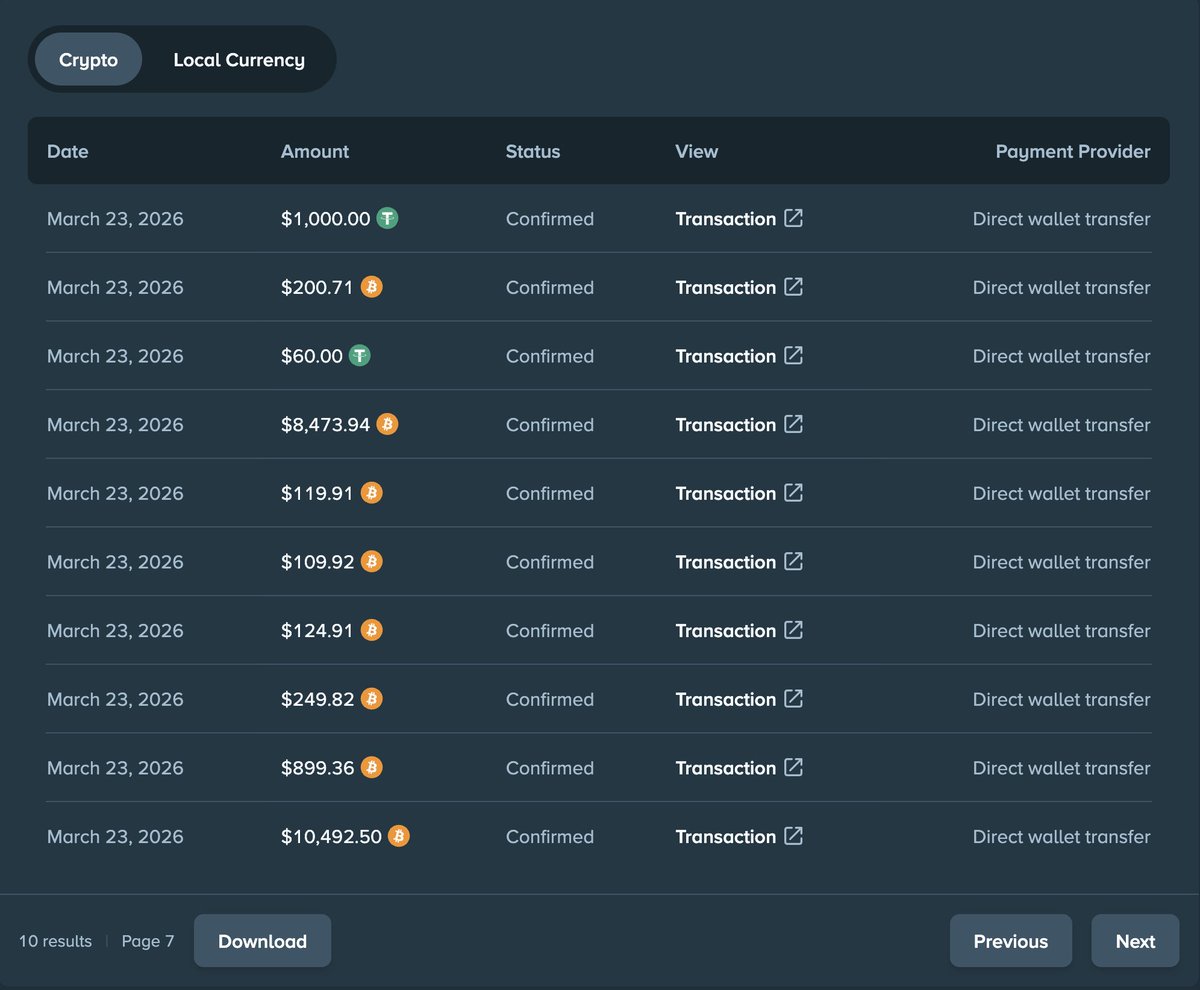Open external link icon in $60.00 row
This screenshot has width=1200, height=990.
[793, 355]
